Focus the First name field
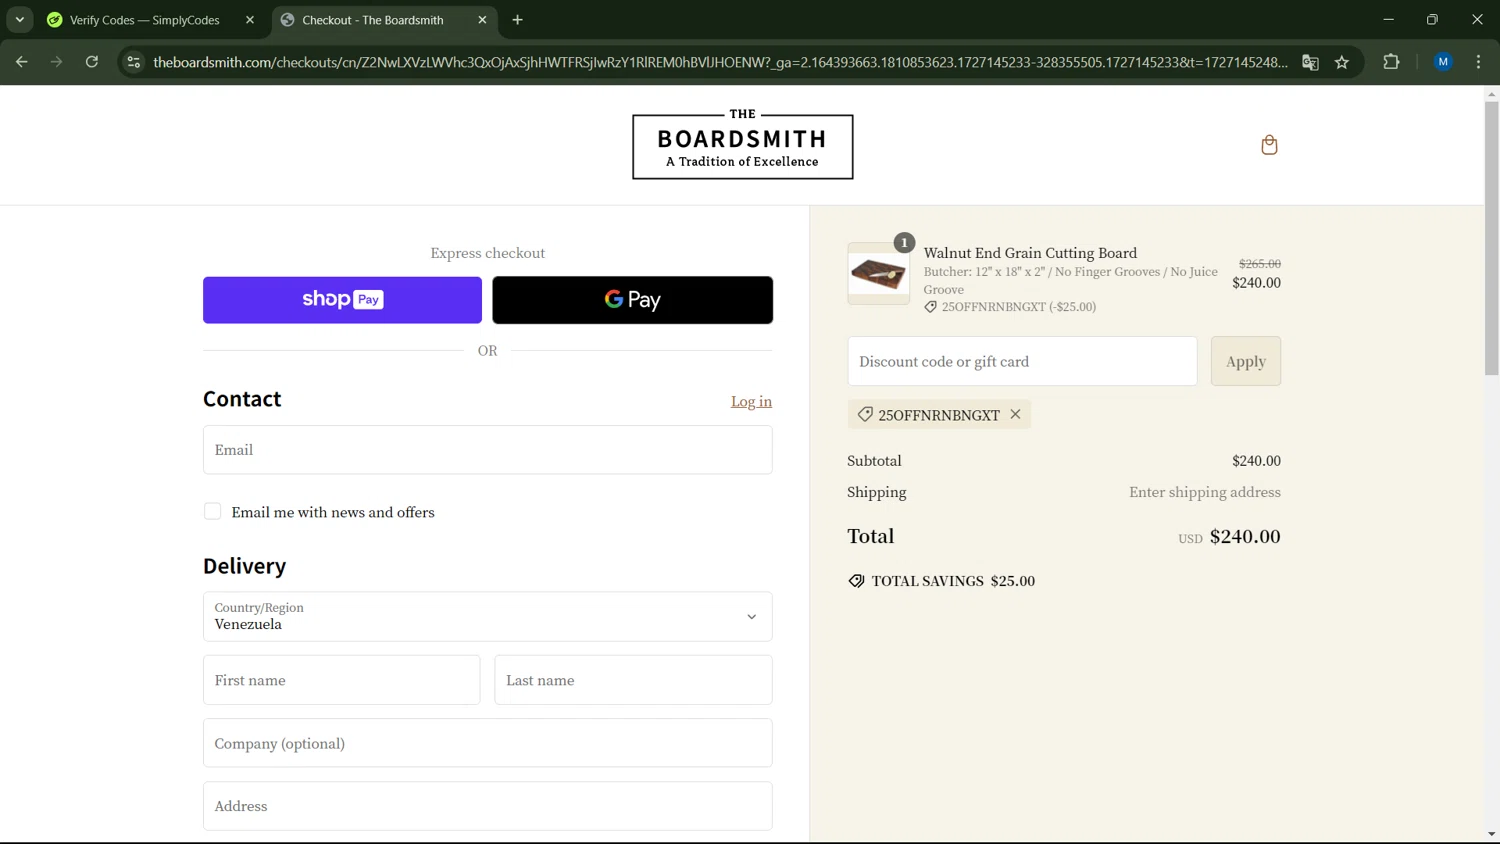The width and height of the screenshot is (1500, 844). (x=341, y=680)
